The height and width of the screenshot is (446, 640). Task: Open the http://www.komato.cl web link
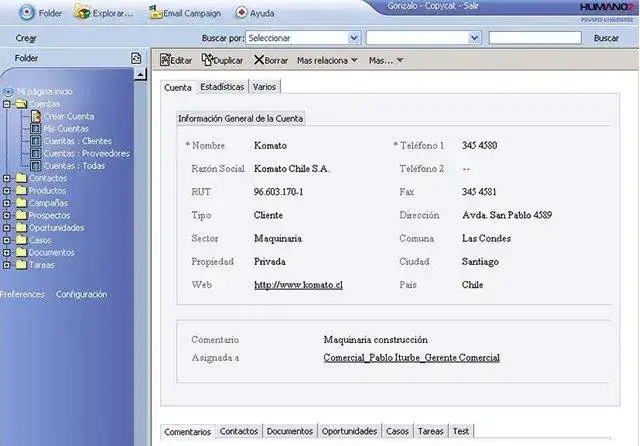(298, 285)
